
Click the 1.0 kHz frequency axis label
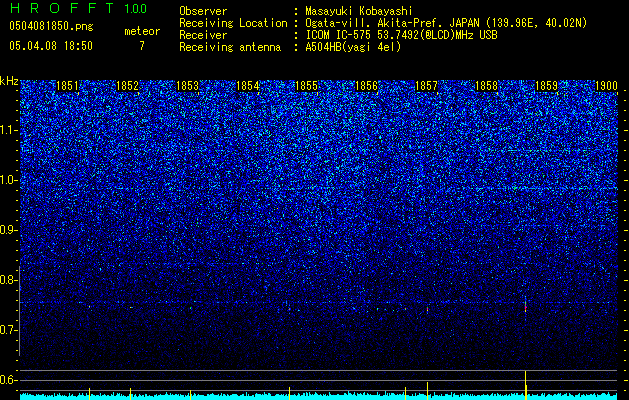click(x=9, y=181)
